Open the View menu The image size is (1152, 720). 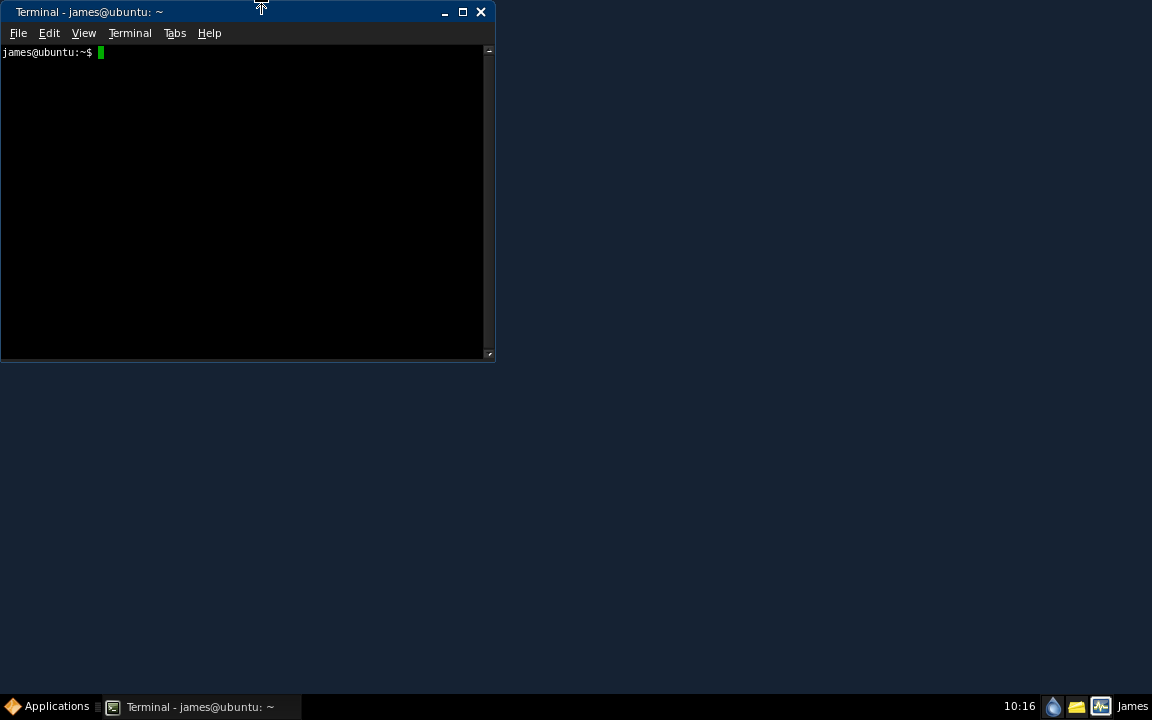coord(83,33)
